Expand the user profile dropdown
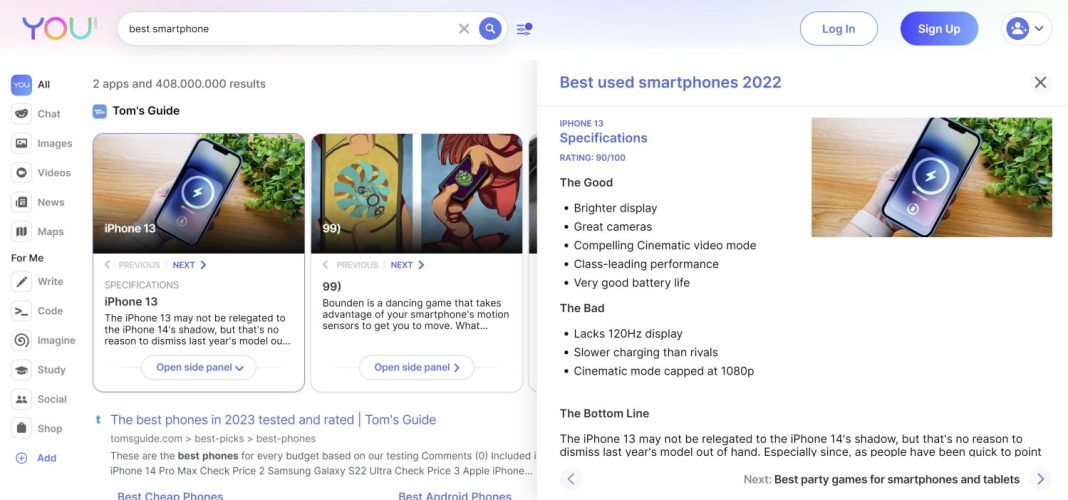Viewport: 1068px width, 500px height. pyautogui.click(x=1027, y=29)
